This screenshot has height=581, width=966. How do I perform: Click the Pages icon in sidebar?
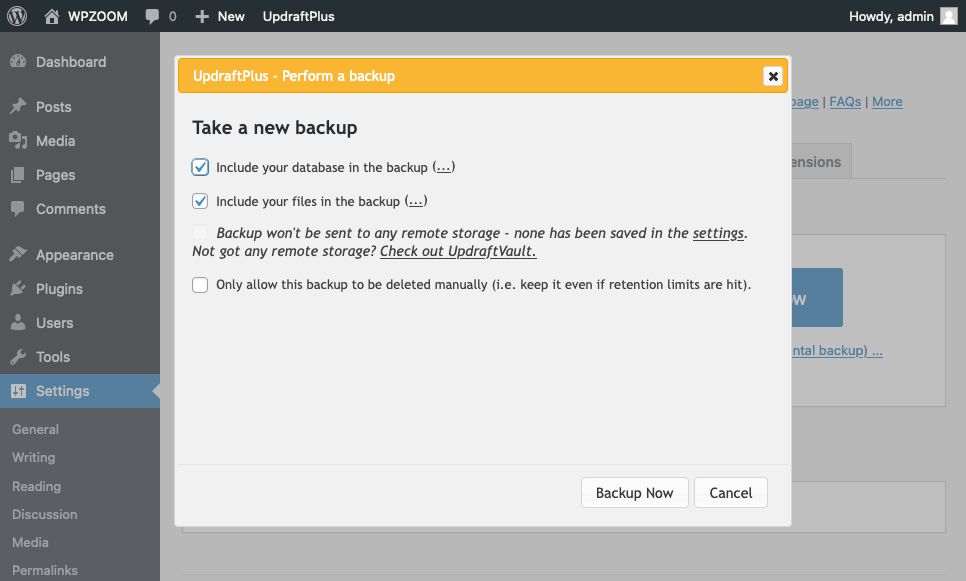pyautogui.click(x=18, y=175)
